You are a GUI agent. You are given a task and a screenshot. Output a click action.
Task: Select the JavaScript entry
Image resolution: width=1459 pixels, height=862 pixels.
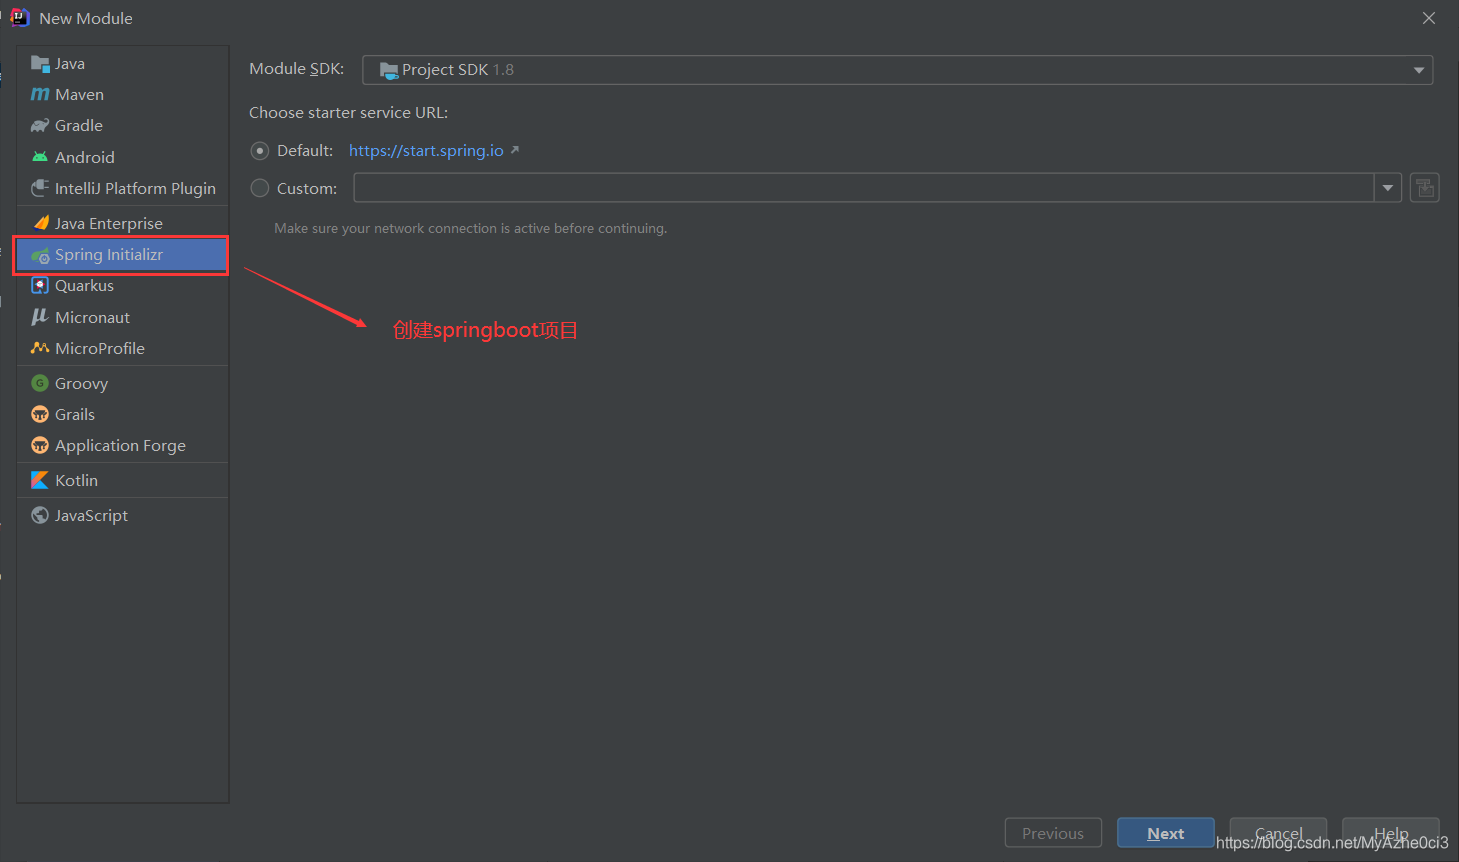(122, 515)
